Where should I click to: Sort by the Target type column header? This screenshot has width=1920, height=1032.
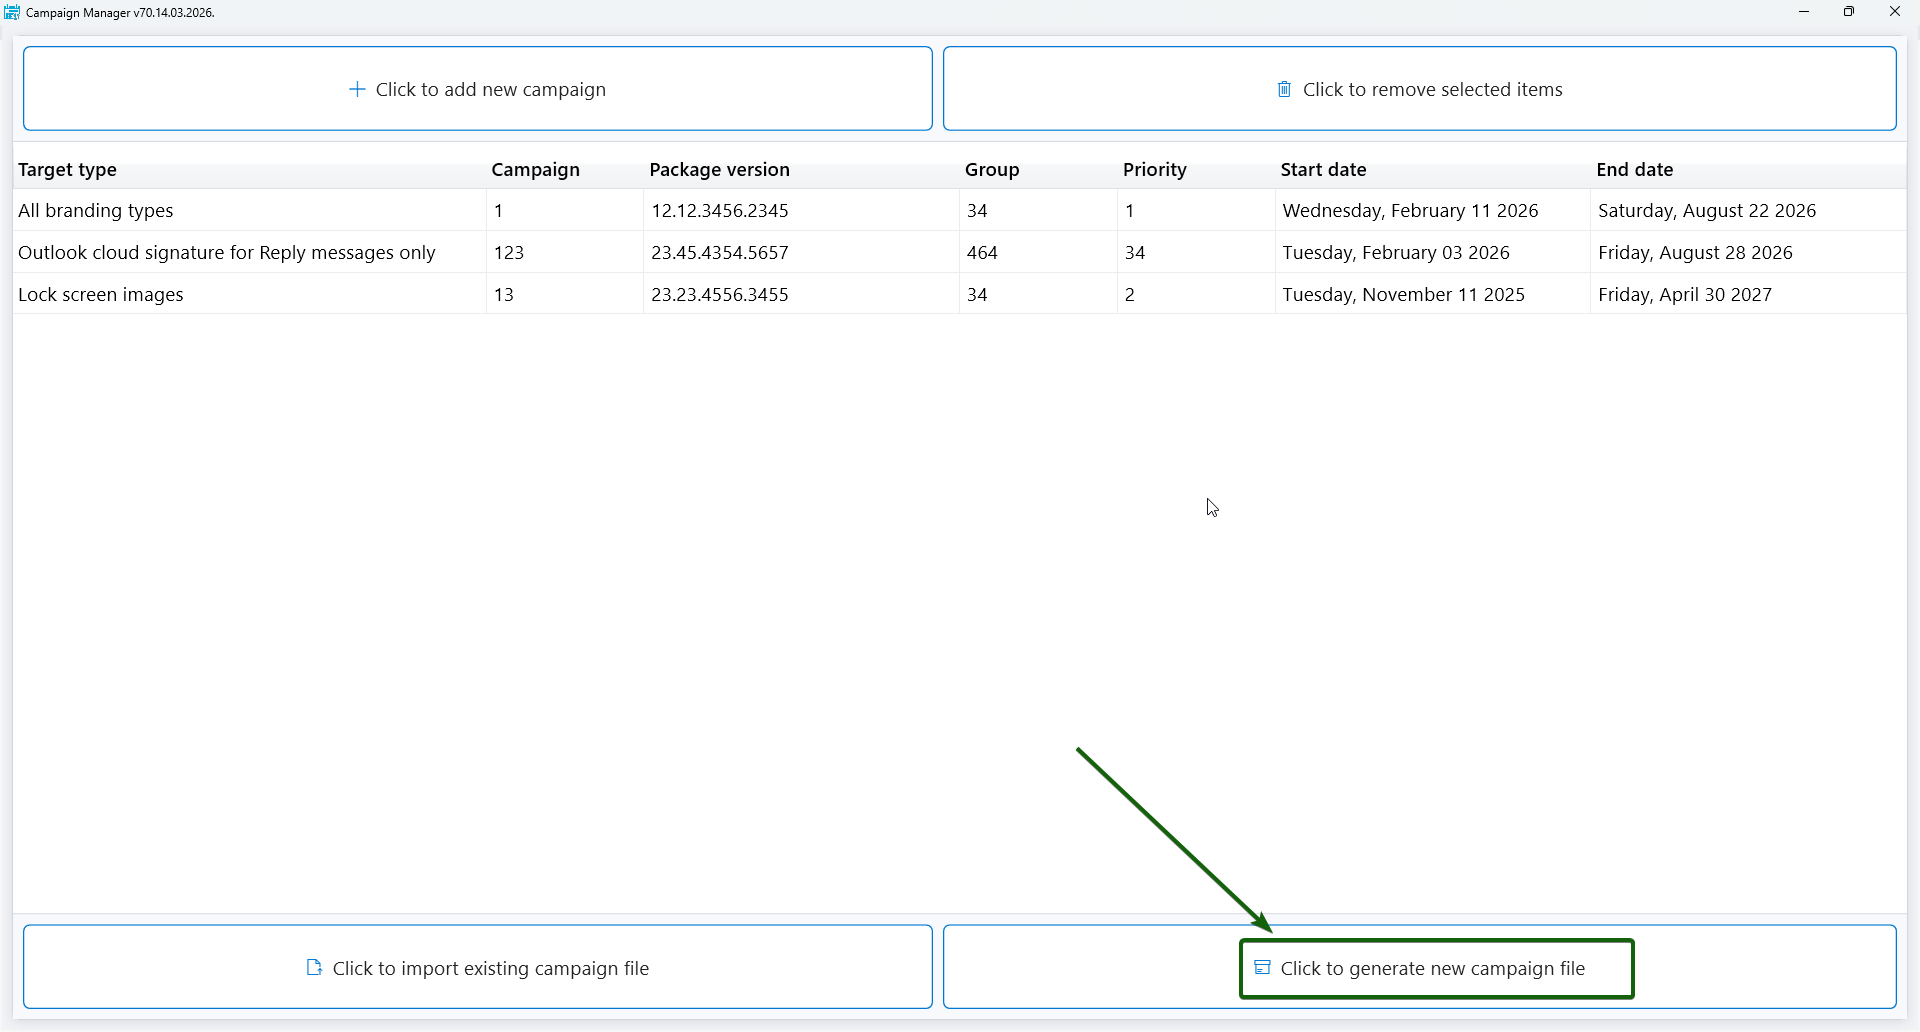pos(67,170)
